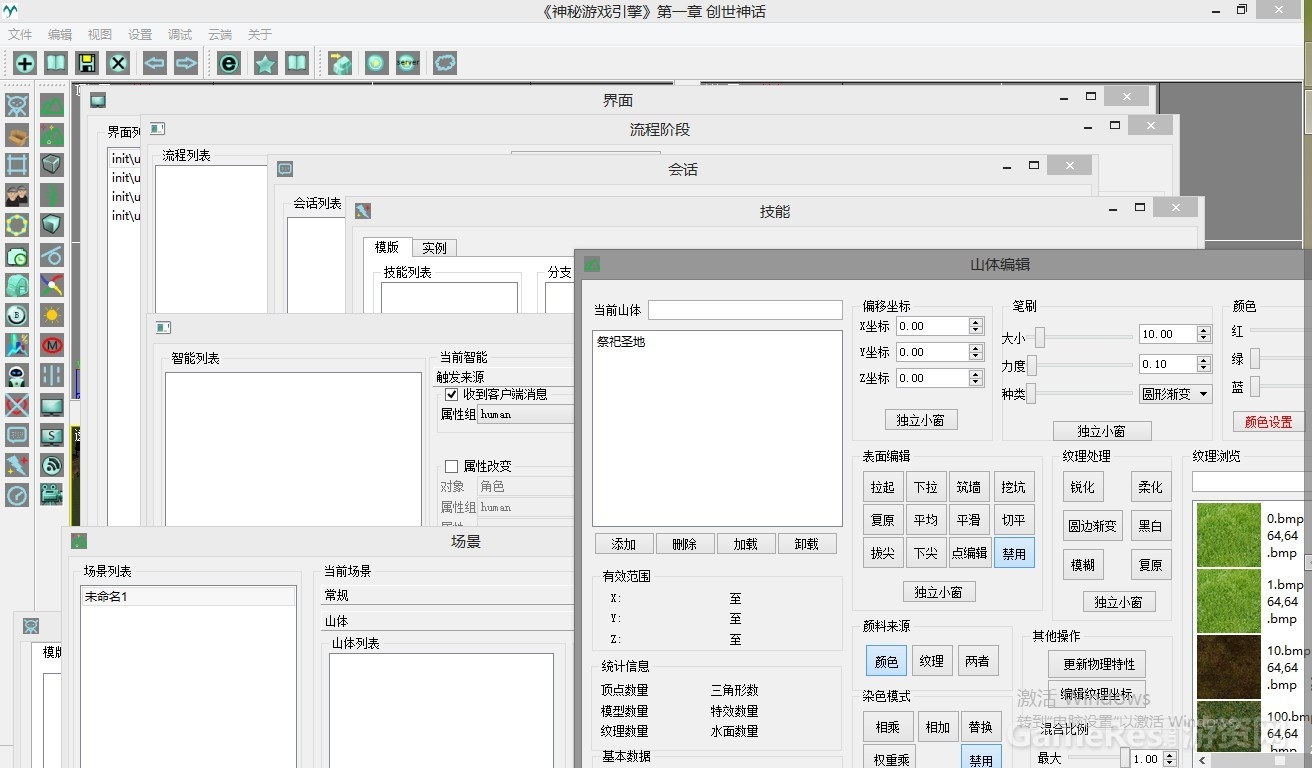Click the floppy disk save icon
Viewport: 1312px width, 768px height.
[87, 63]
